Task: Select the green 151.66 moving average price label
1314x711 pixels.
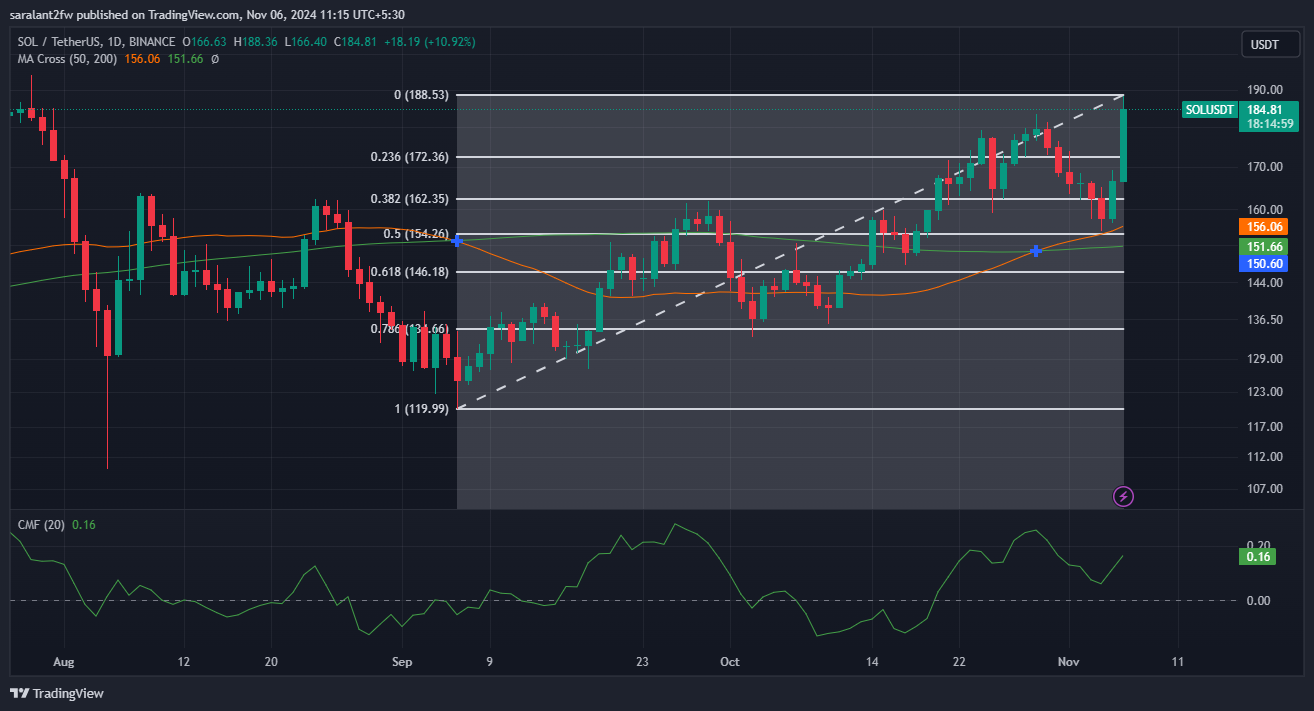Action: (1263, 246)
